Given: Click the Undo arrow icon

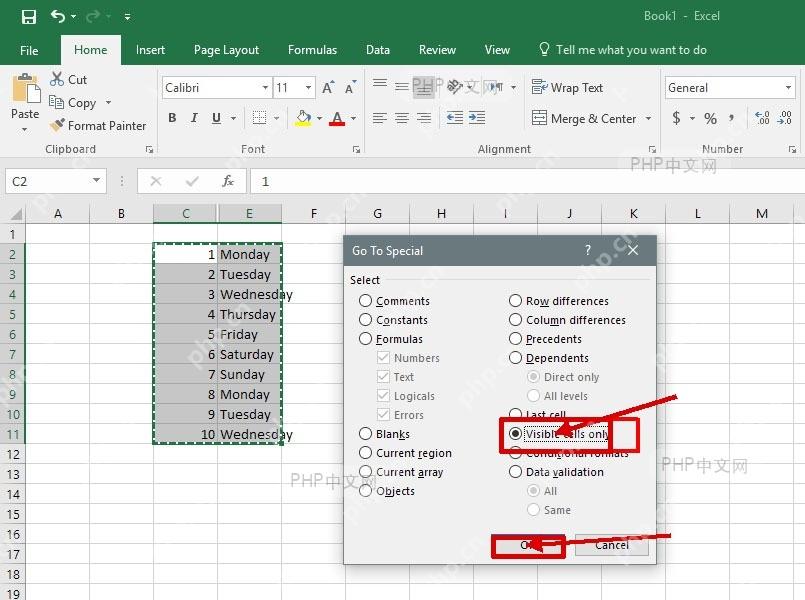Looking at the screenshot, I should point(58,16).
